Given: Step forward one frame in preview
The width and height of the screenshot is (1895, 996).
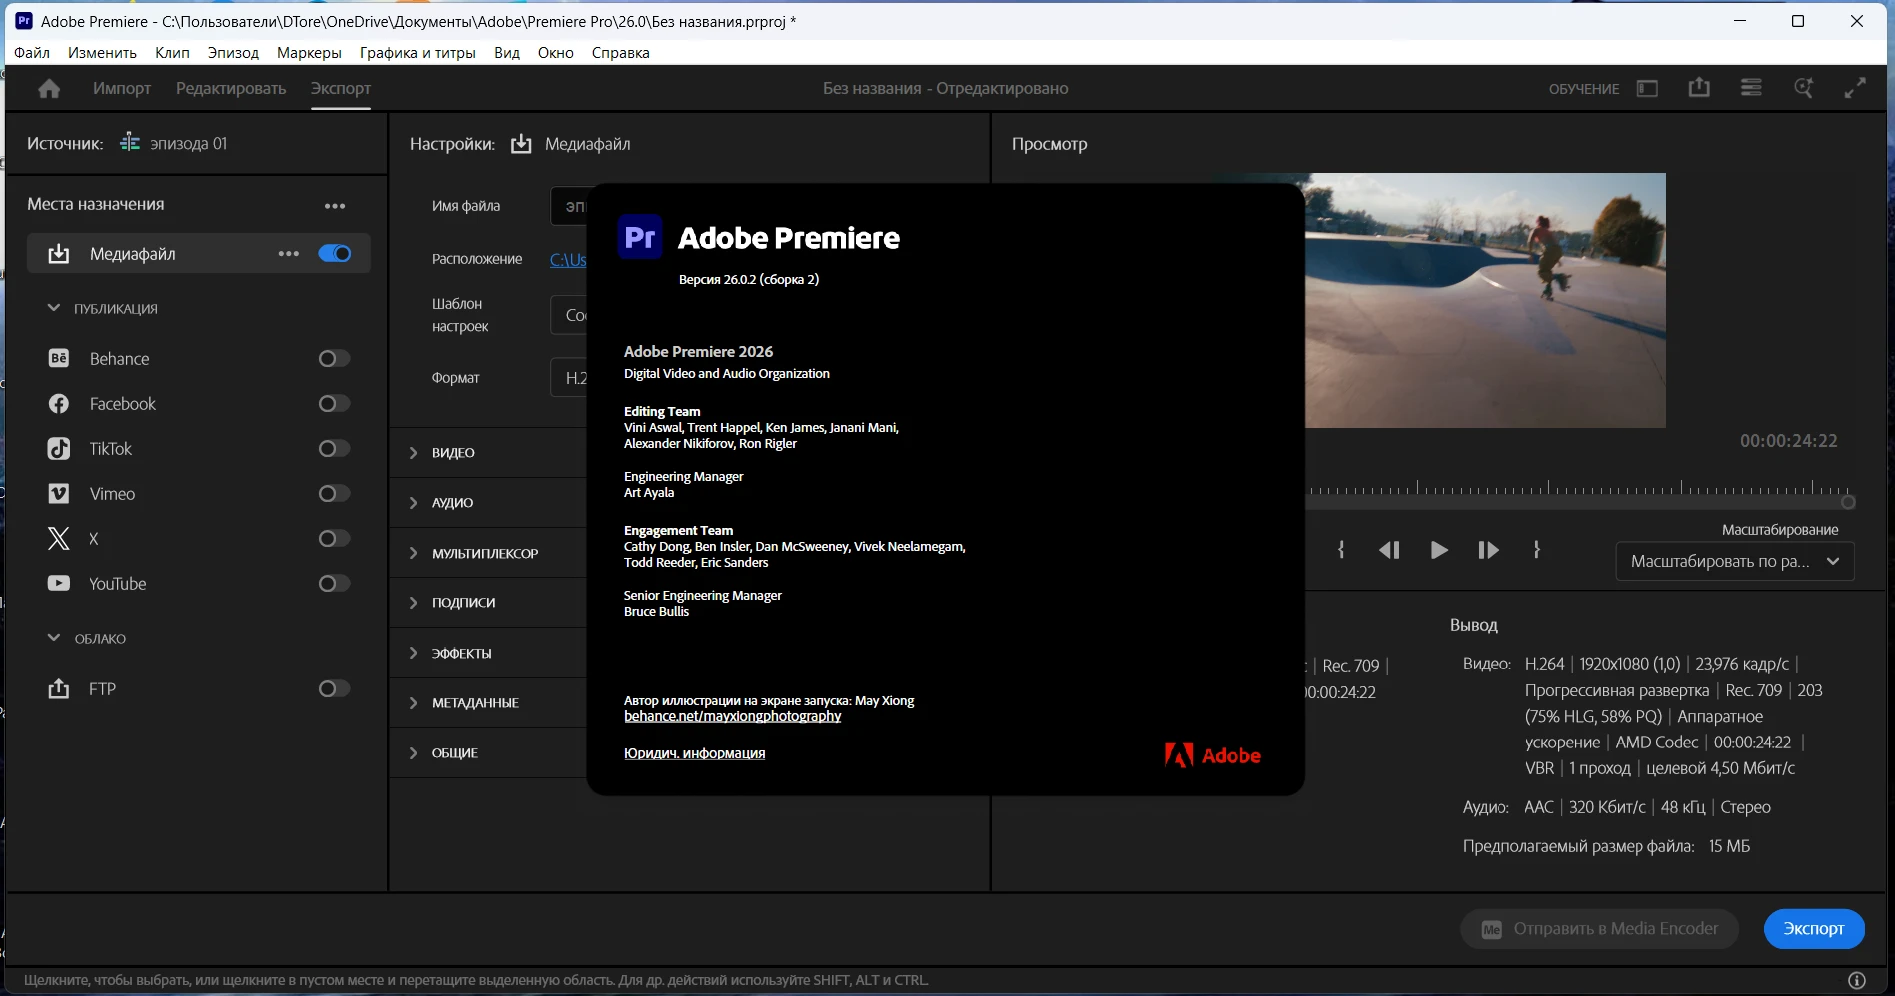Looking at the screenshot, I should click(x=1487, y=550).
